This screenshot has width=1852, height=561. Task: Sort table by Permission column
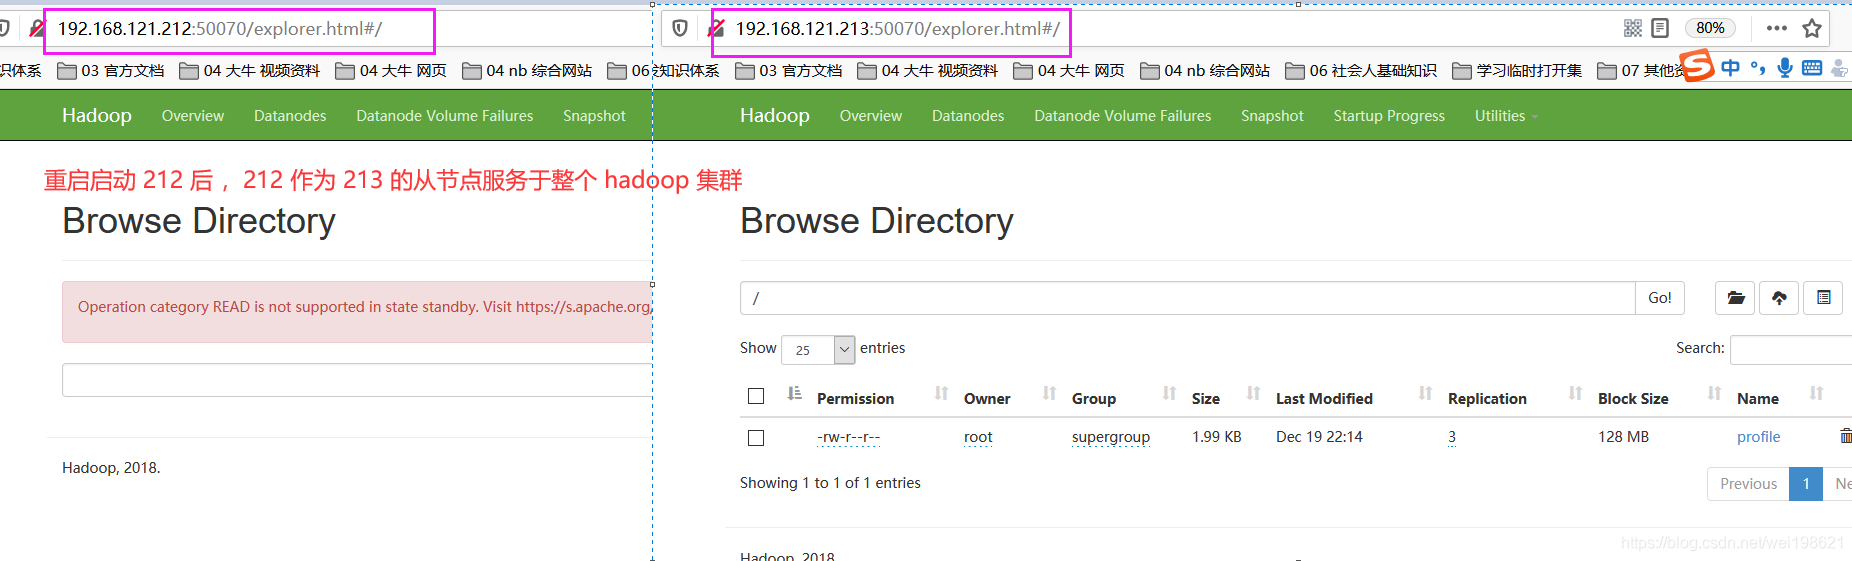pos(856,398)
